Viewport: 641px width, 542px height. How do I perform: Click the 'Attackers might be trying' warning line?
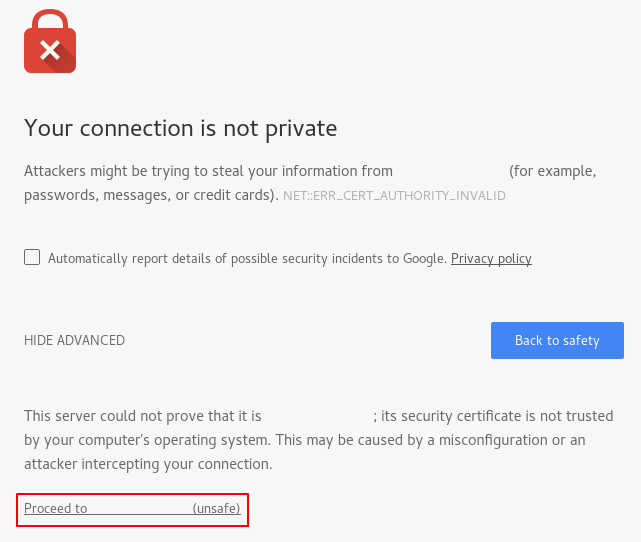coord(208,171)
